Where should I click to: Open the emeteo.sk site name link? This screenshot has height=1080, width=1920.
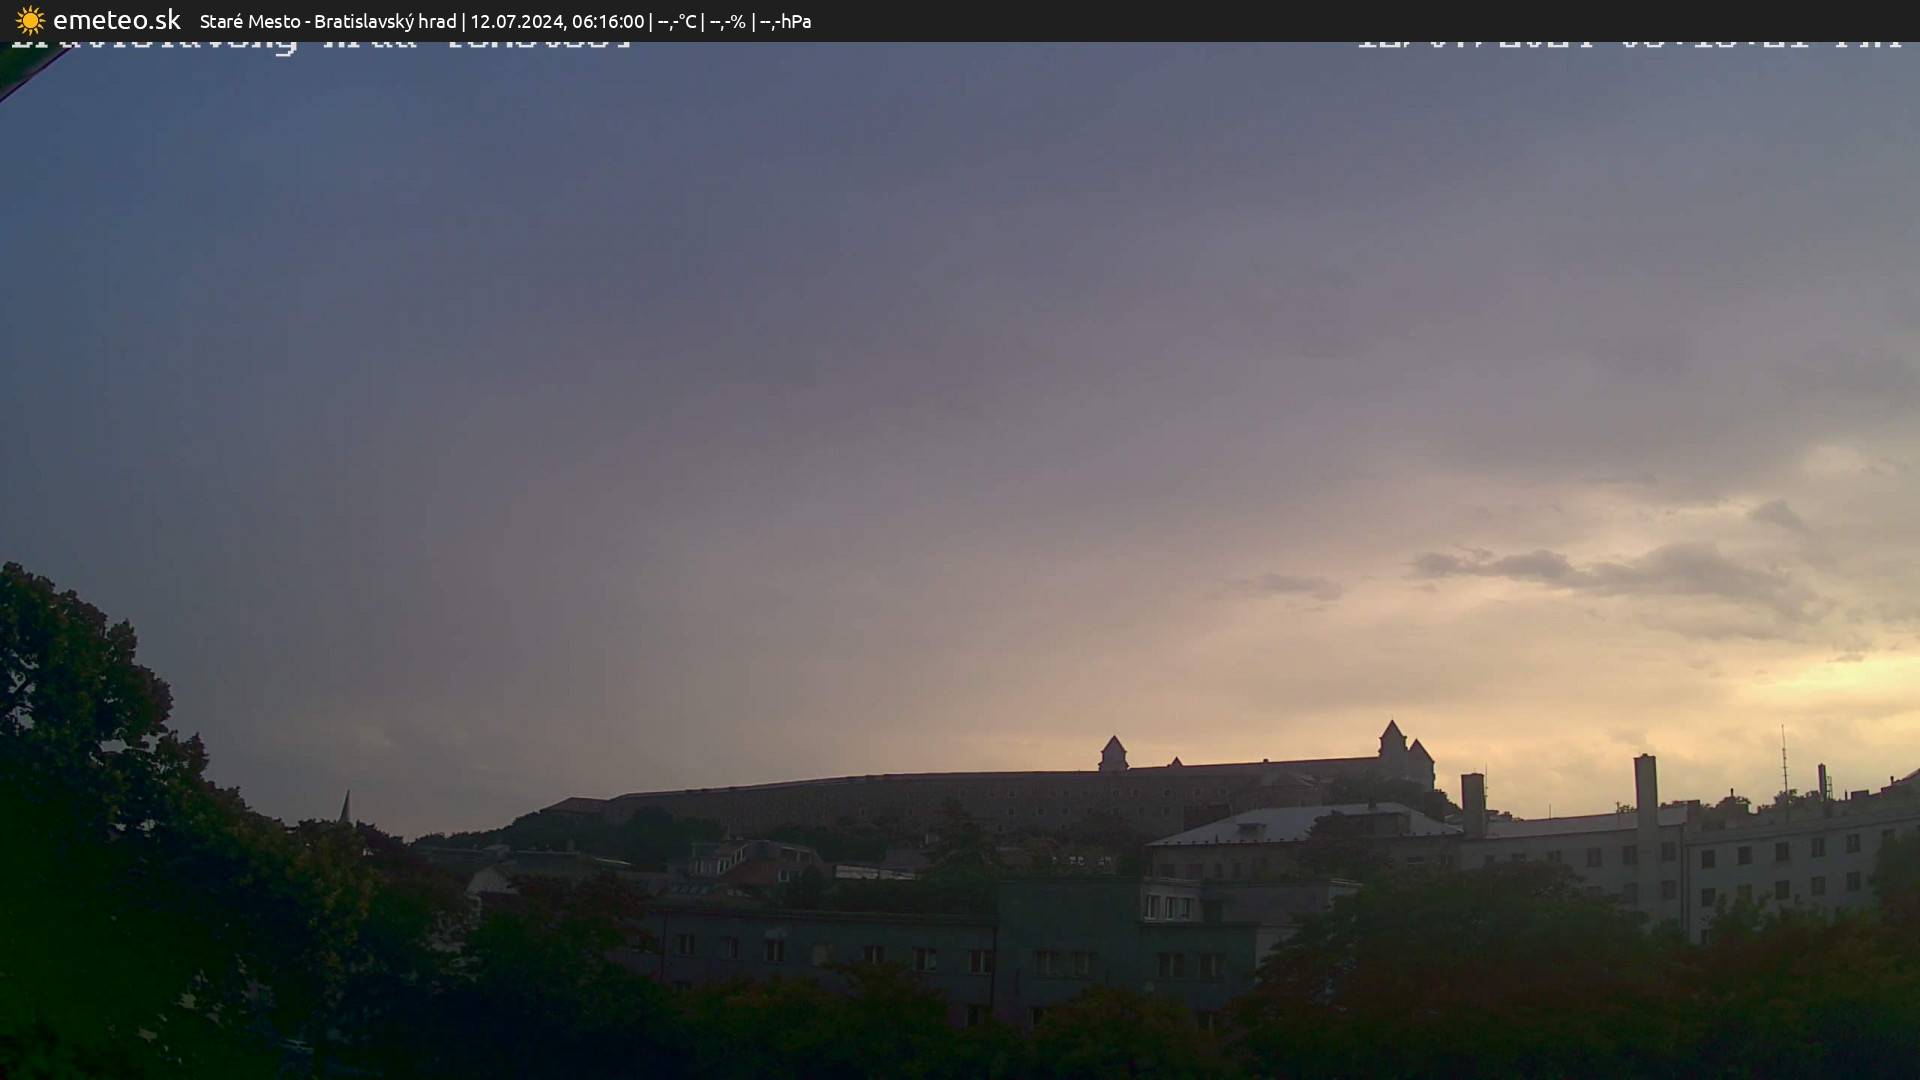(x=116, y=20)
